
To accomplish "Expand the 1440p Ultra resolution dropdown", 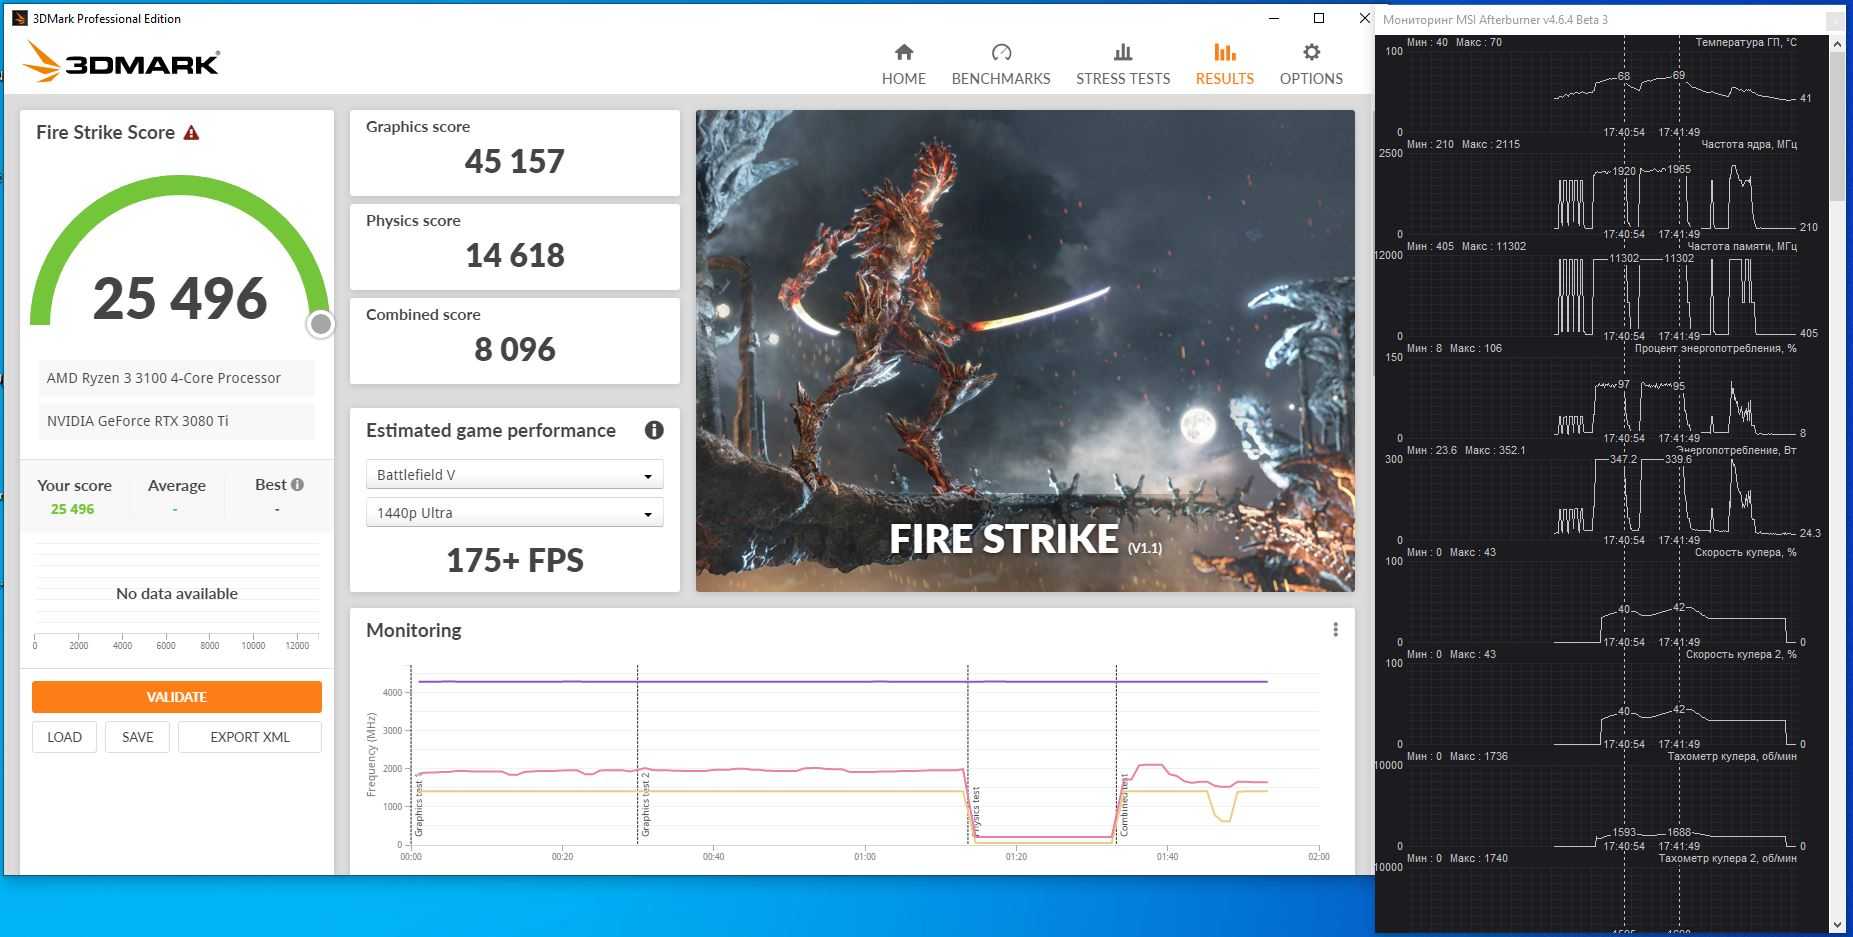I will (x=514, y=513).
